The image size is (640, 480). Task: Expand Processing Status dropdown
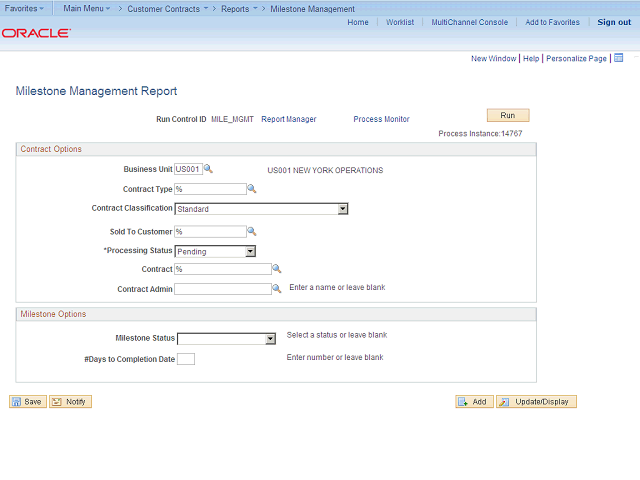[251, 251]
